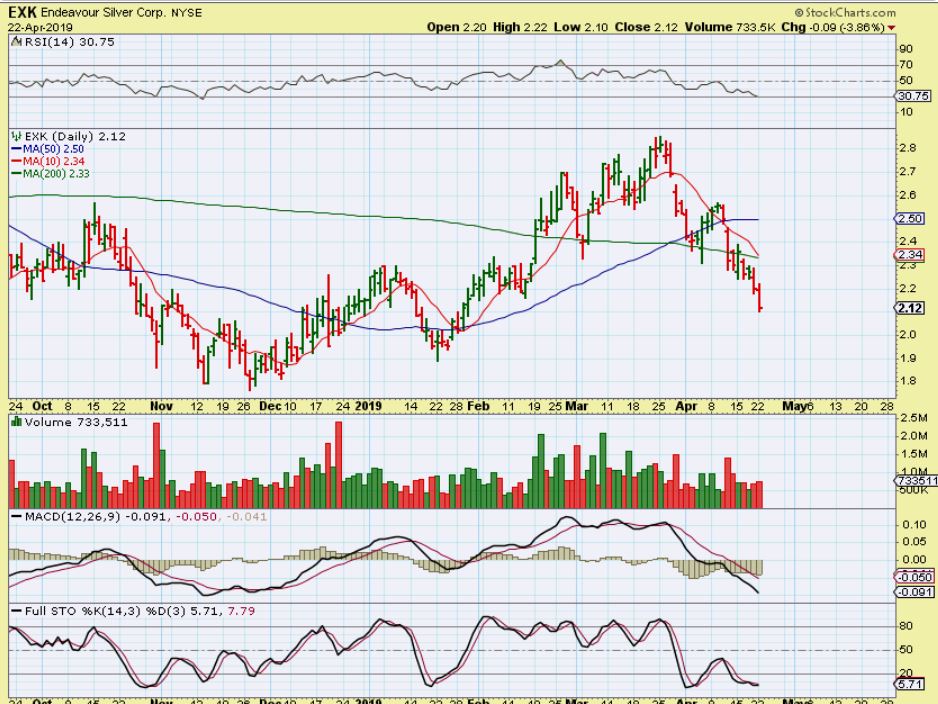Image resolution: width=938 pixels, height=704 pixels.
Task: Click the -0.091 MACD axis tag
Action: point(914,592)
